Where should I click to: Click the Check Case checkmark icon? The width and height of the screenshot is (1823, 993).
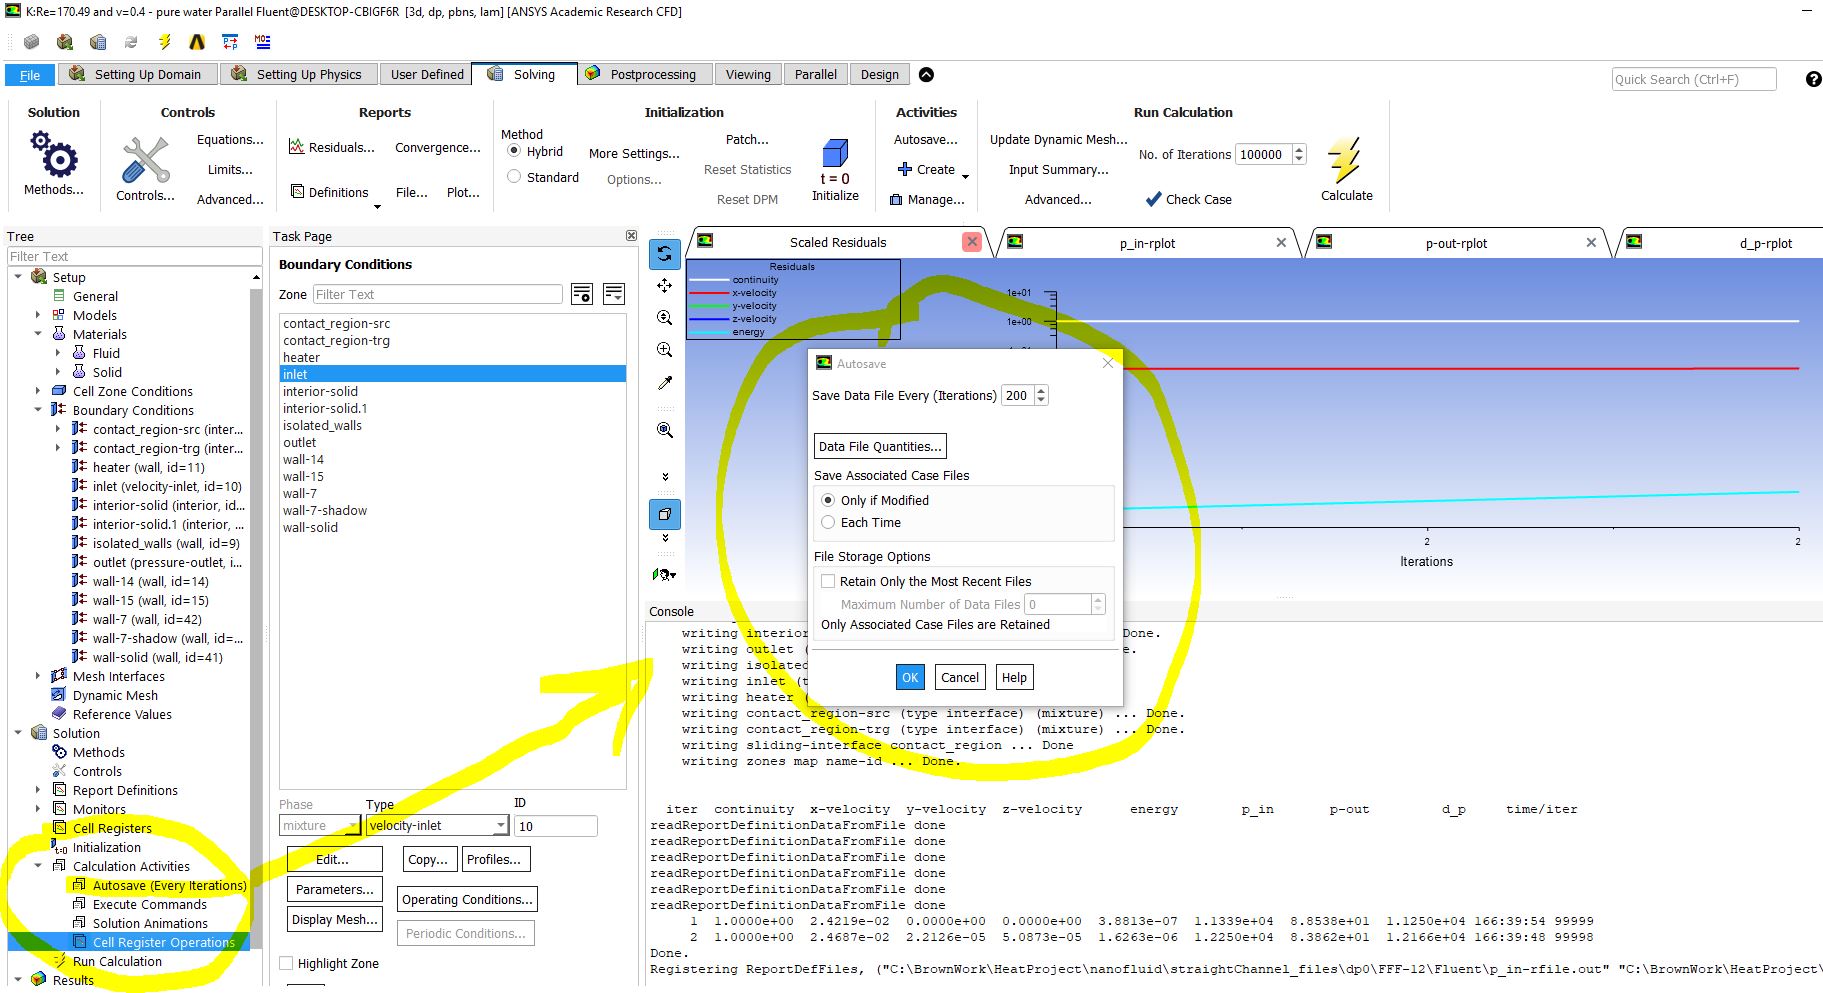pos(1153,199)
